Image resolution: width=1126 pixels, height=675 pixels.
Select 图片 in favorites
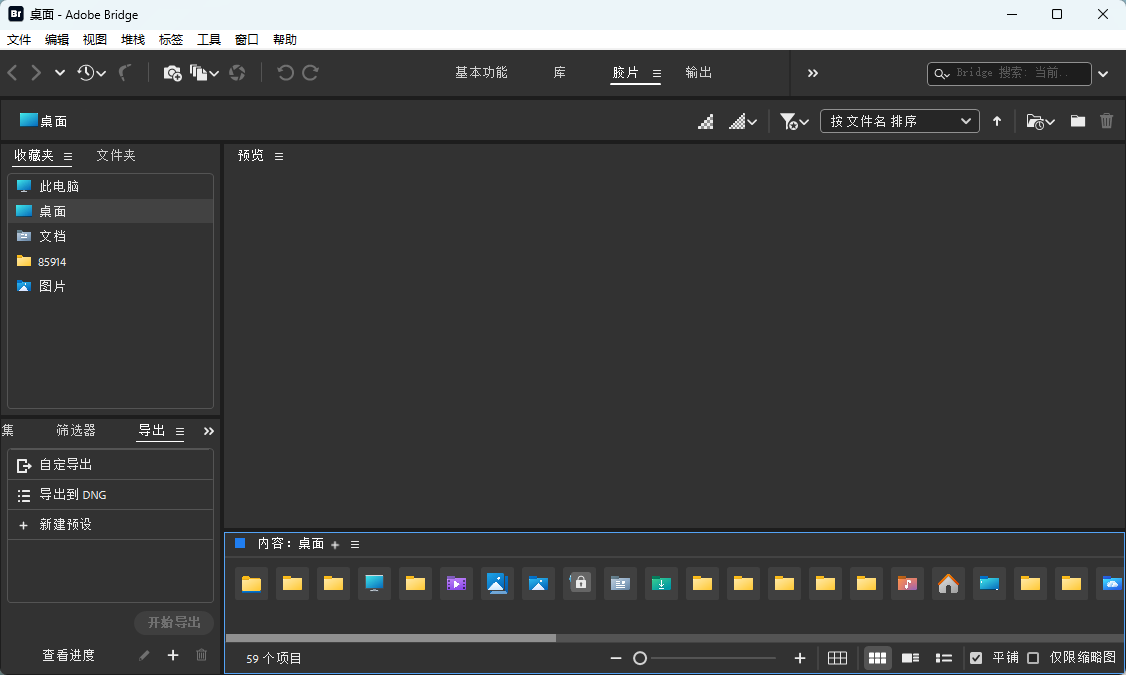pyautogui.click(x=111, y=286)
